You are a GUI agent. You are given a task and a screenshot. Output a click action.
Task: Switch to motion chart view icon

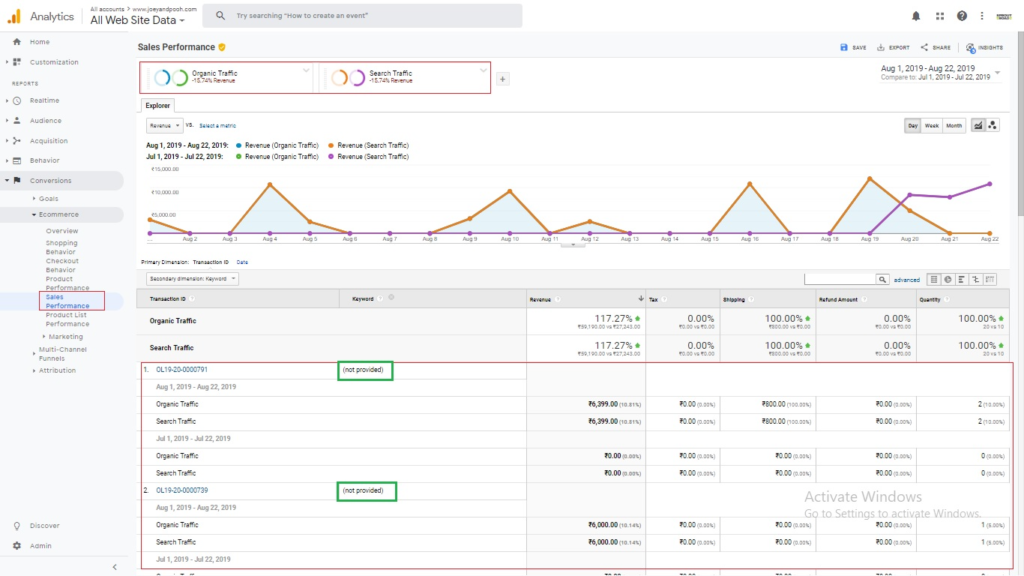coord(993,125)
